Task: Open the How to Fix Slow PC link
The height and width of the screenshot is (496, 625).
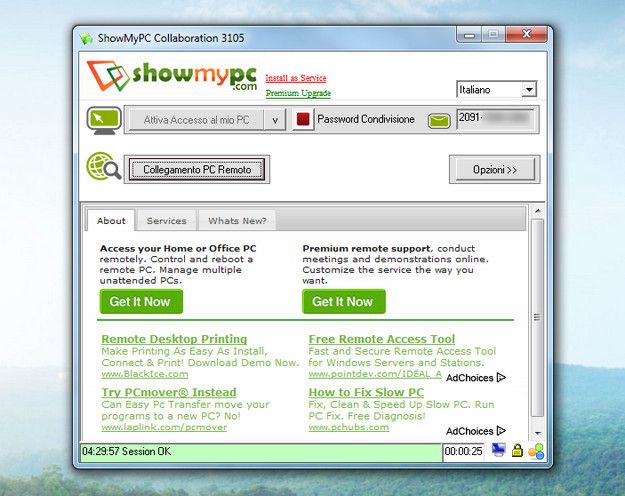Action: [x=366, y=392]
